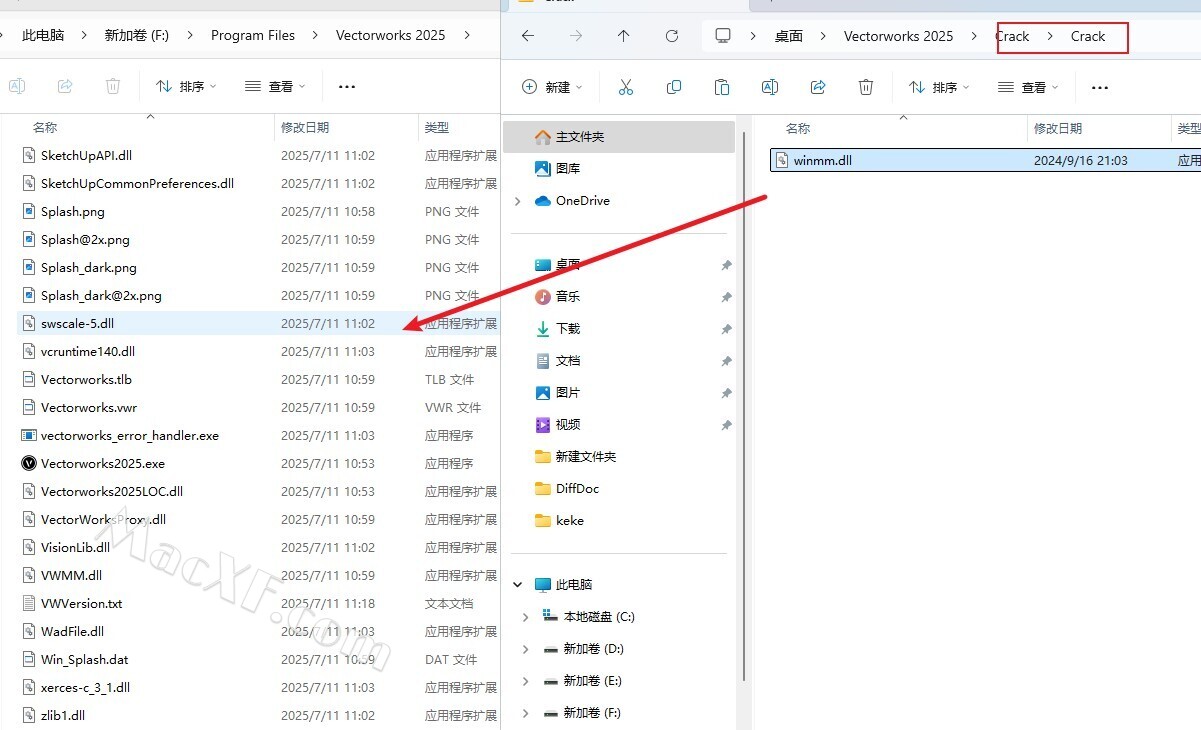Click the Rename icon in the Crack window toolbar

(x=770, y=87)
